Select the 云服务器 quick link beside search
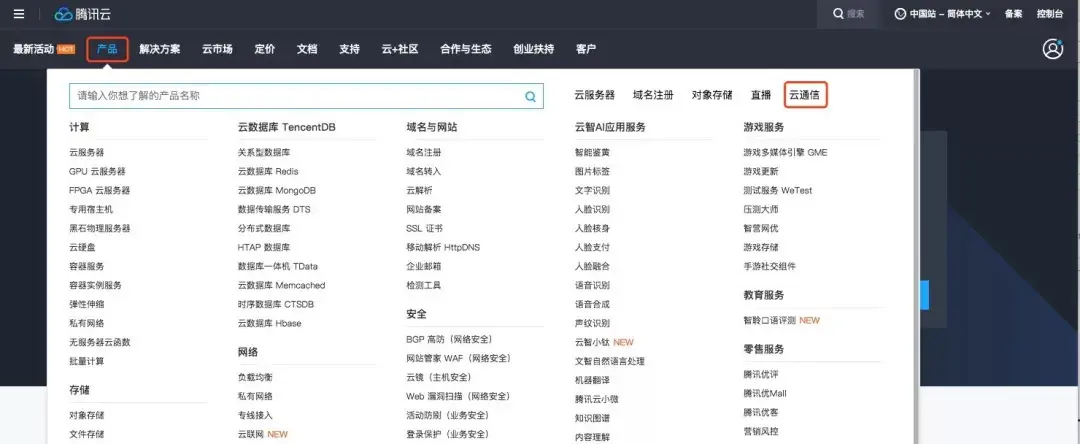1080x444 pixels. 594,95
